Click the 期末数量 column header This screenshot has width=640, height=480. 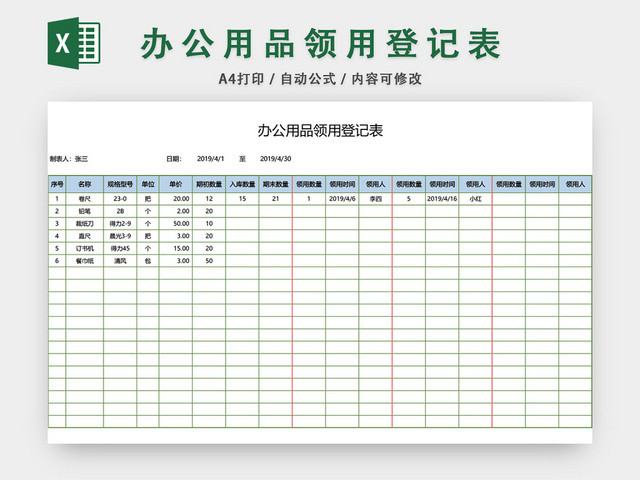[276, 184]
